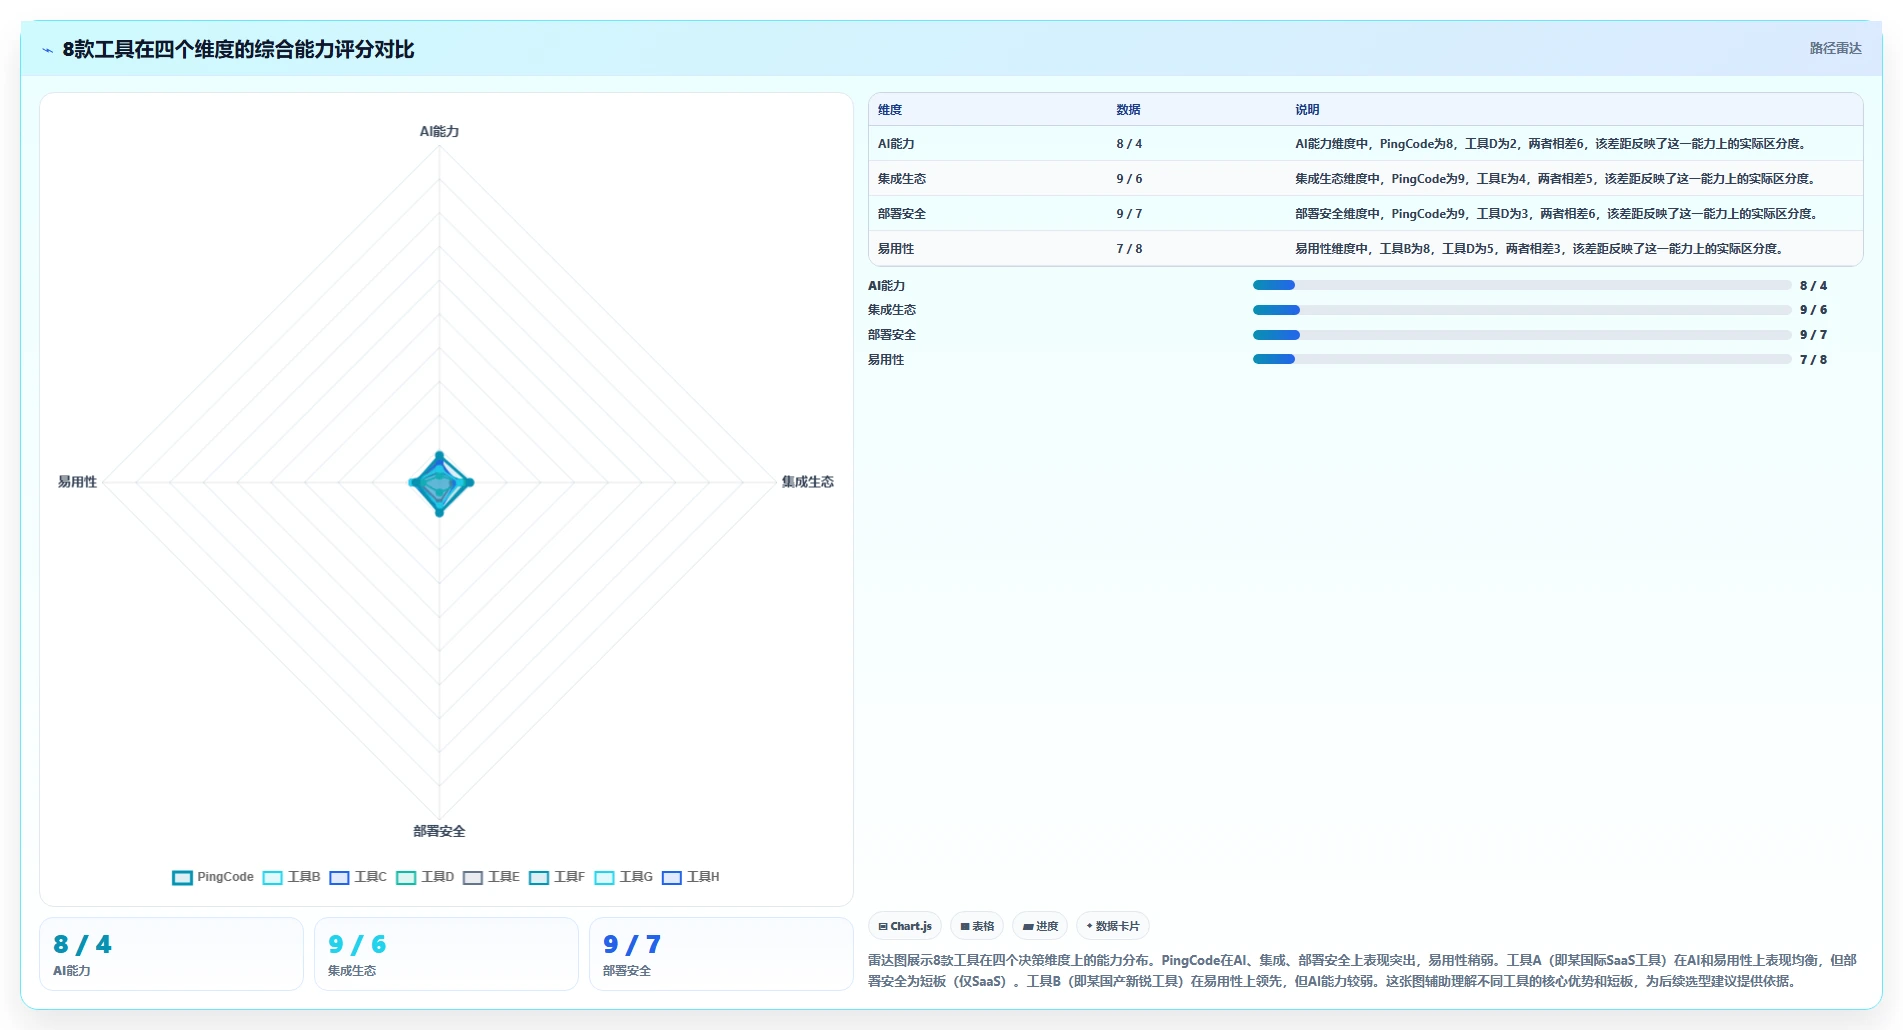Image resolution: width=1903 pixels, height=1030 pixels.
Task: Select the 集成生态 table row cell
Action: 902,179
